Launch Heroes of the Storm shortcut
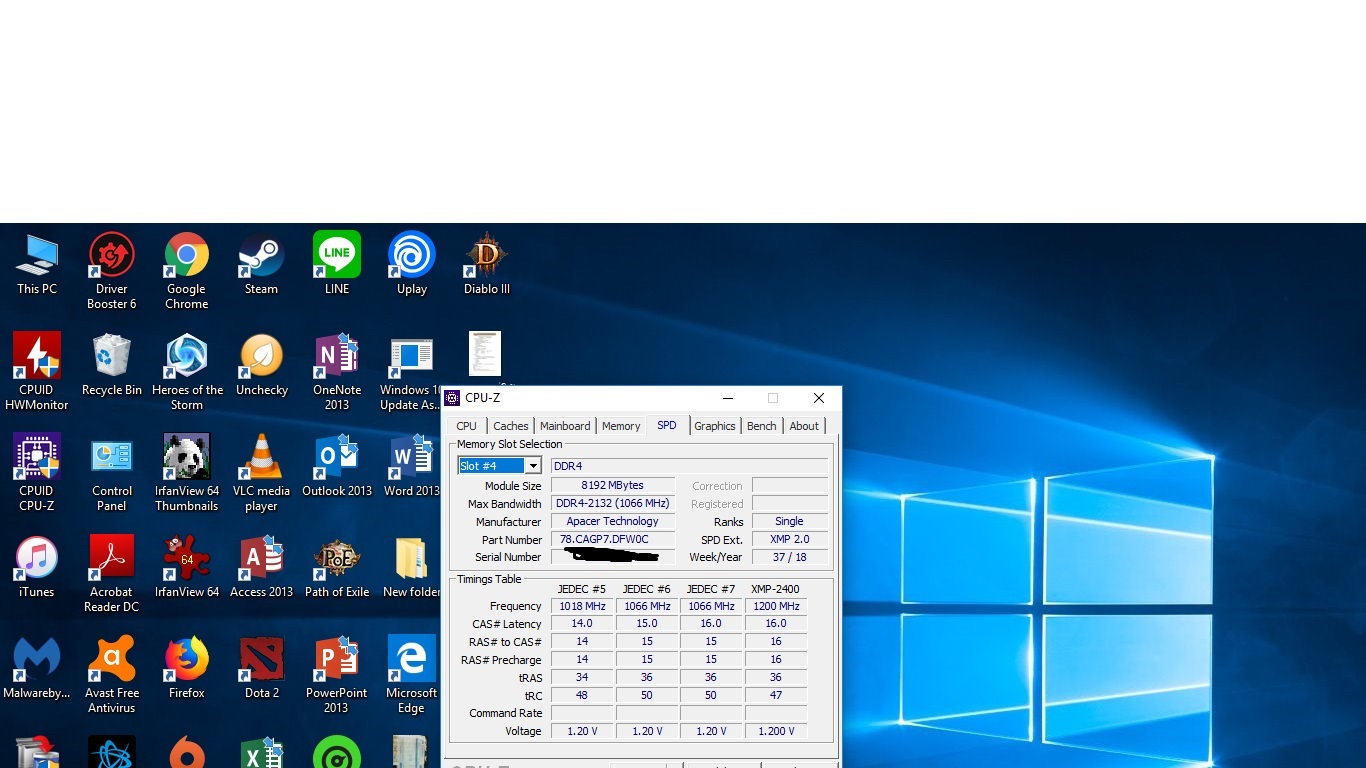1366x768 pixels. [187, 372]
